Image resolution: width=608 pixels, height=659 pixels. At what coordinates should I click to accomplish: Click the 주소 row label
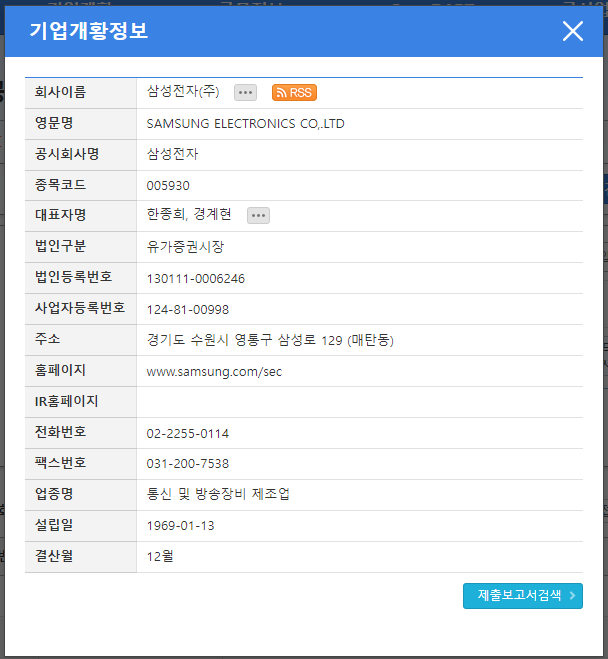tap(47, 339)
